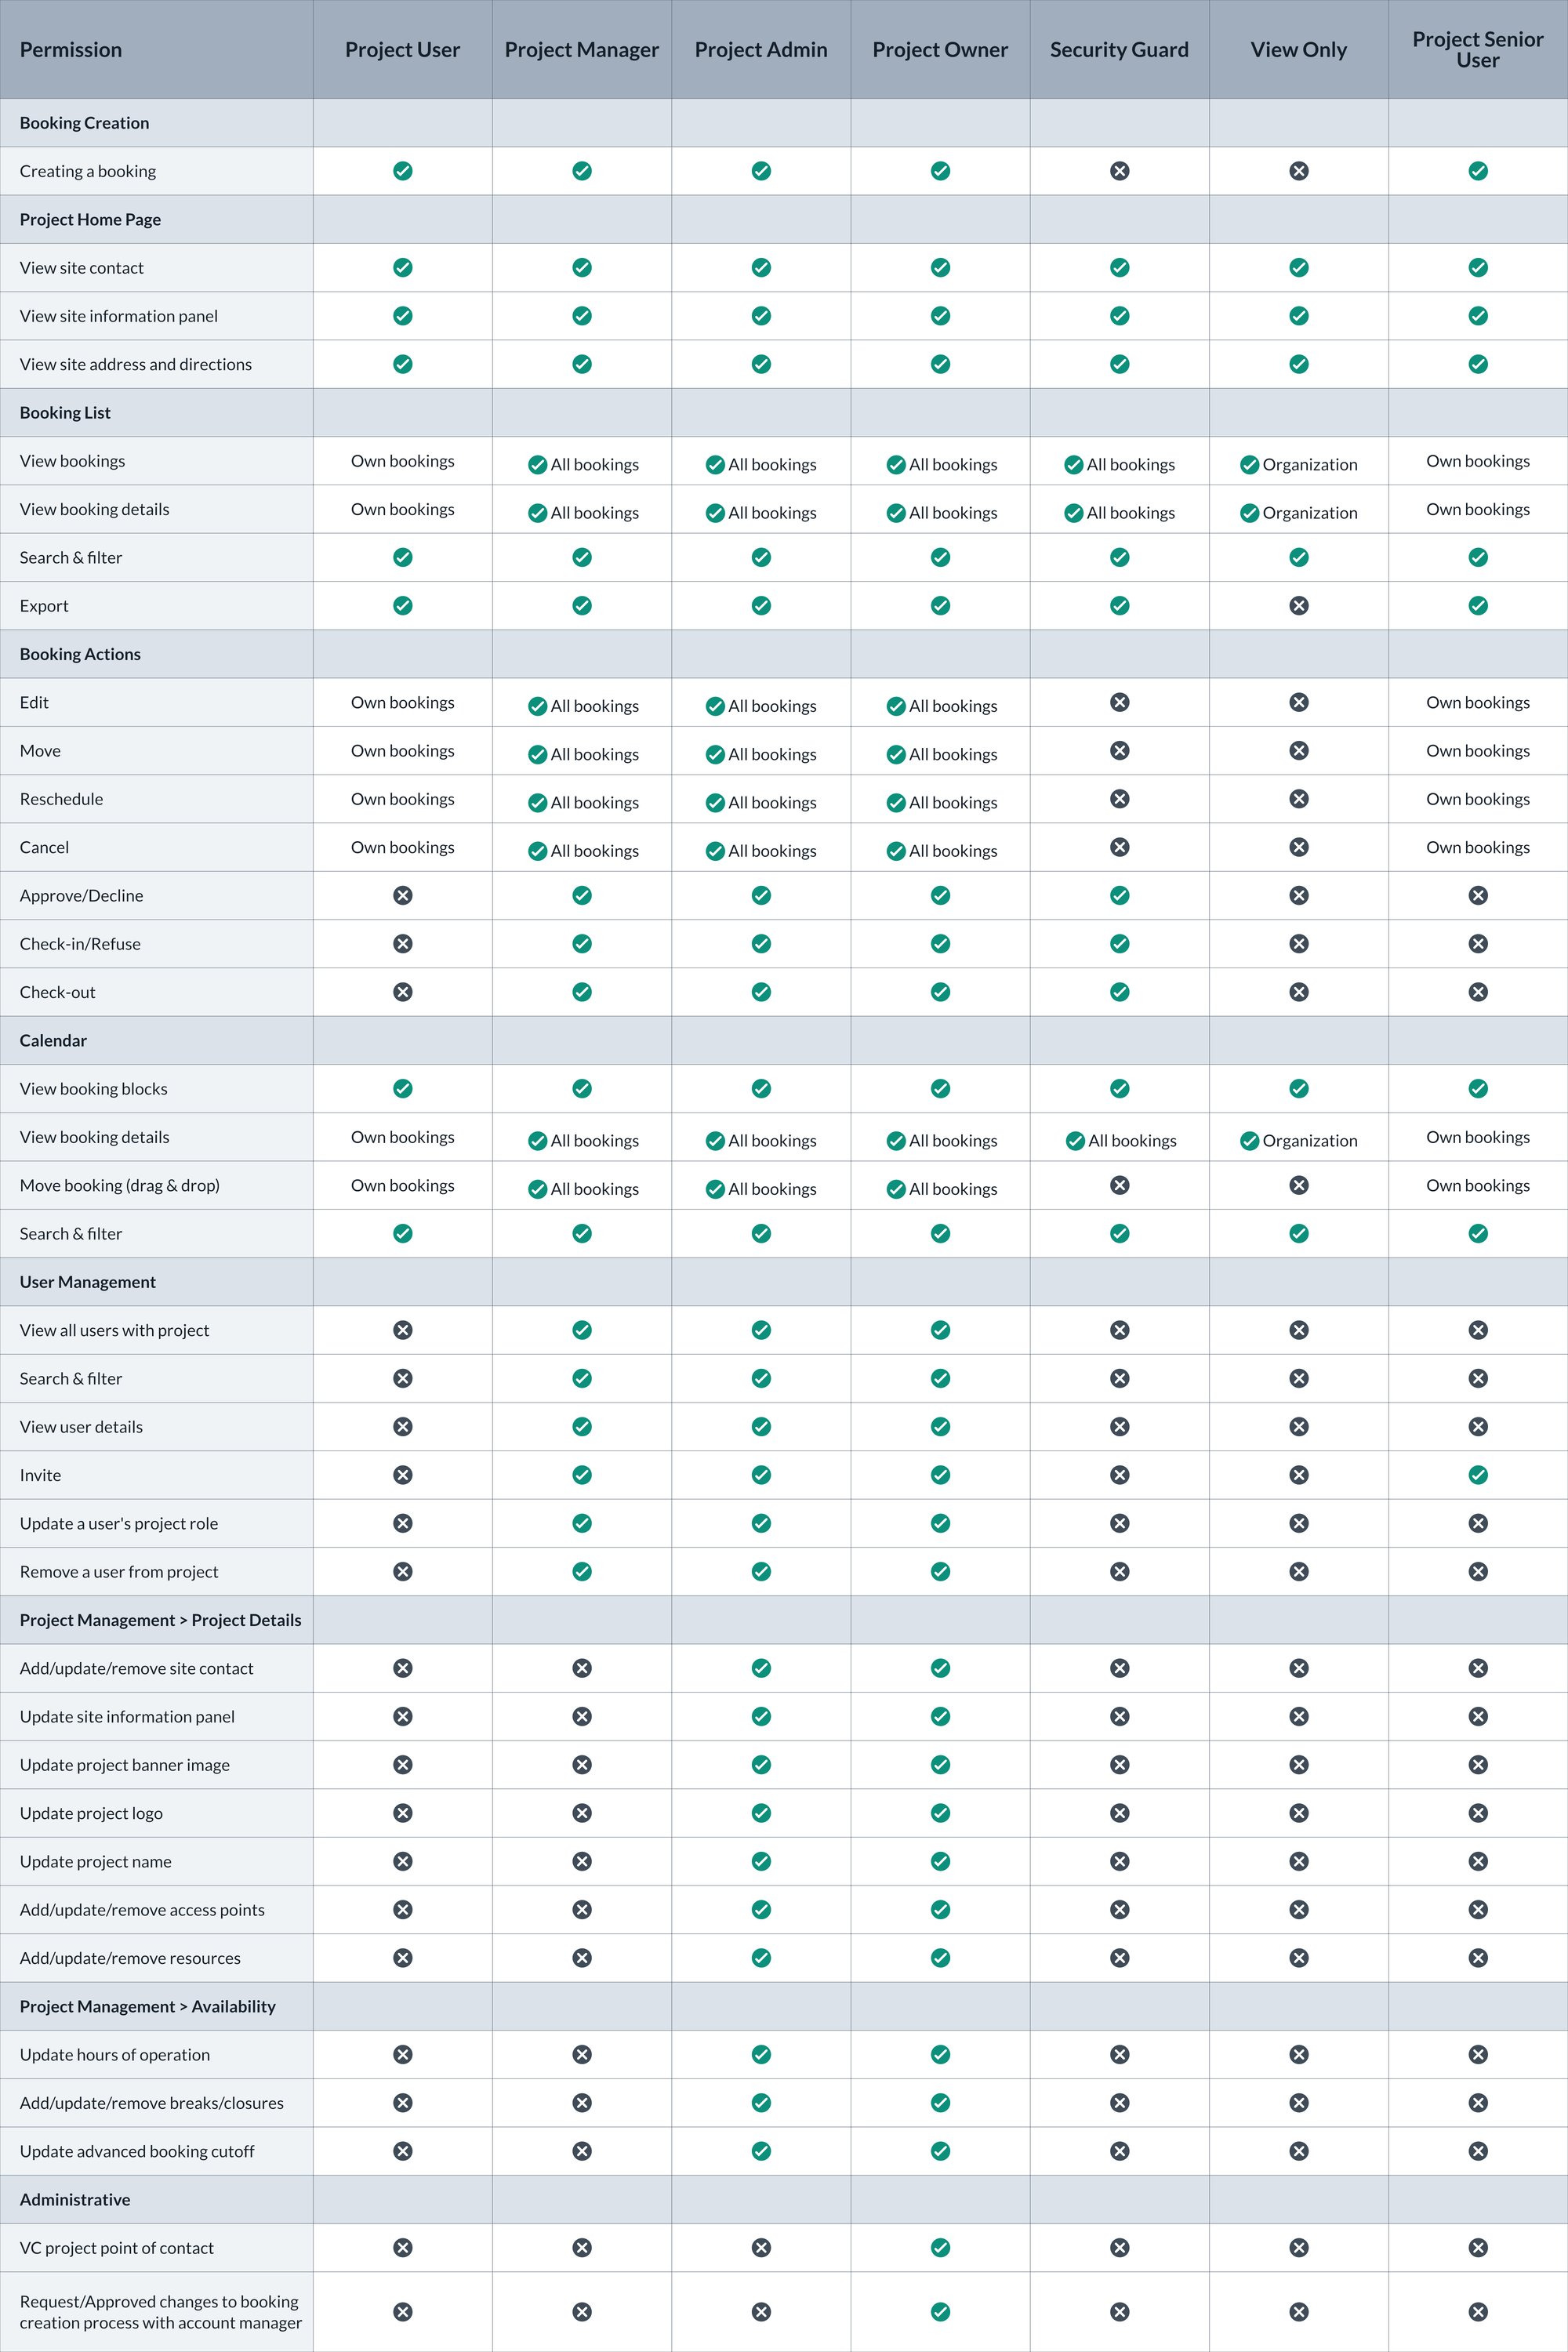Click Security Guard's check icon in Check-out row
This screenshot has width=1568, height=2352.
click(x=1119, y=991)
